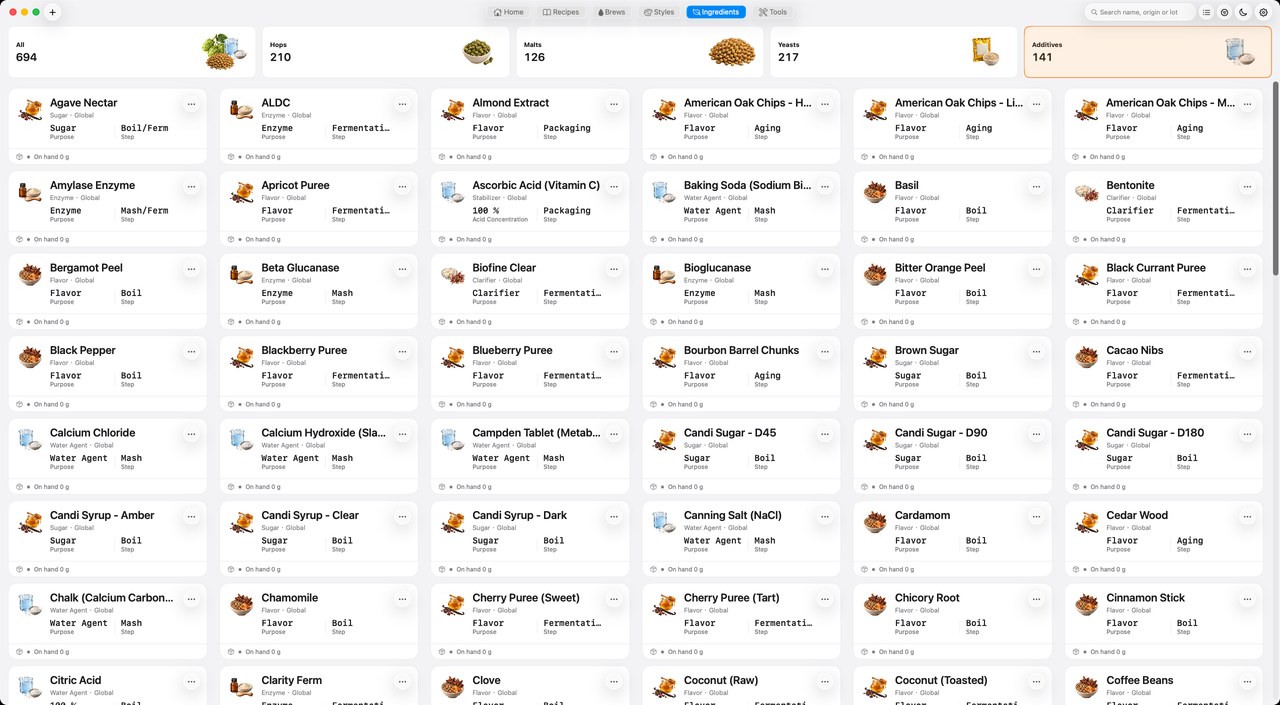Select the Additives category card
This screenshot has height=705, width=1280.
[x=1148, y=52]
